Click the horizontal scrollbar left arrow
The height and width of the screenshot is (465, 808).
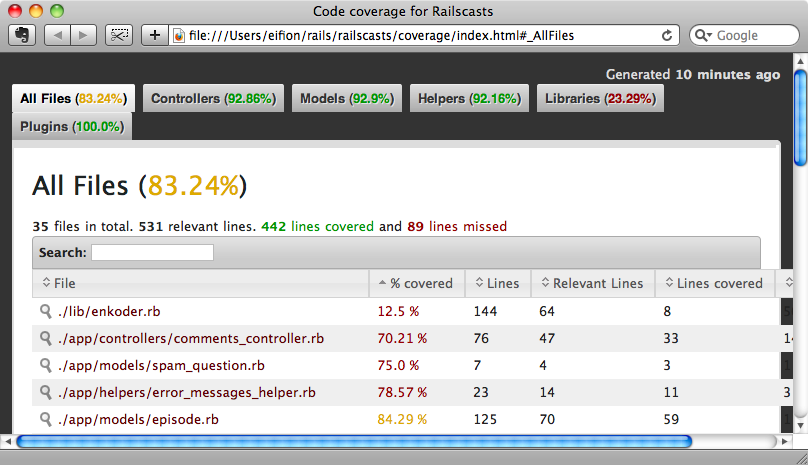[8, 441]
